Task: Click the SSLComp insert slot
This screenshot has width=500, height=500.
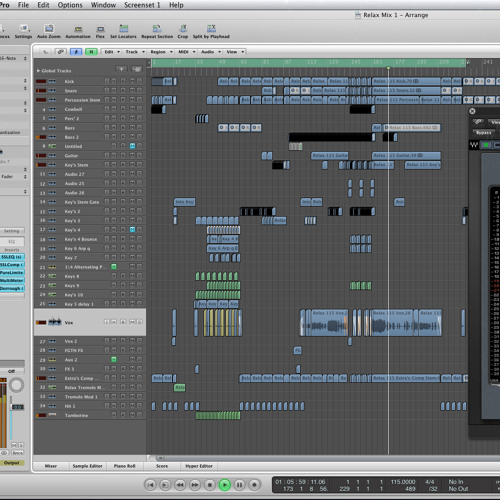Action: pyautogui.click(x=12, y=265)
